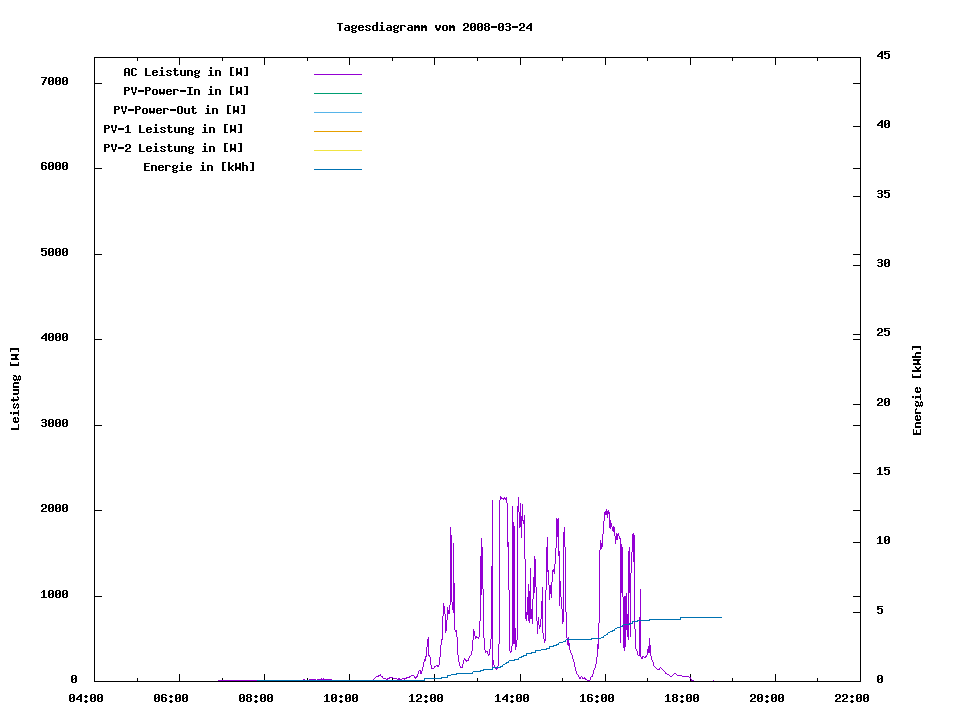
Task: Click the light blue PV-Power-Out legend line
Action: (x=337, y=112)
